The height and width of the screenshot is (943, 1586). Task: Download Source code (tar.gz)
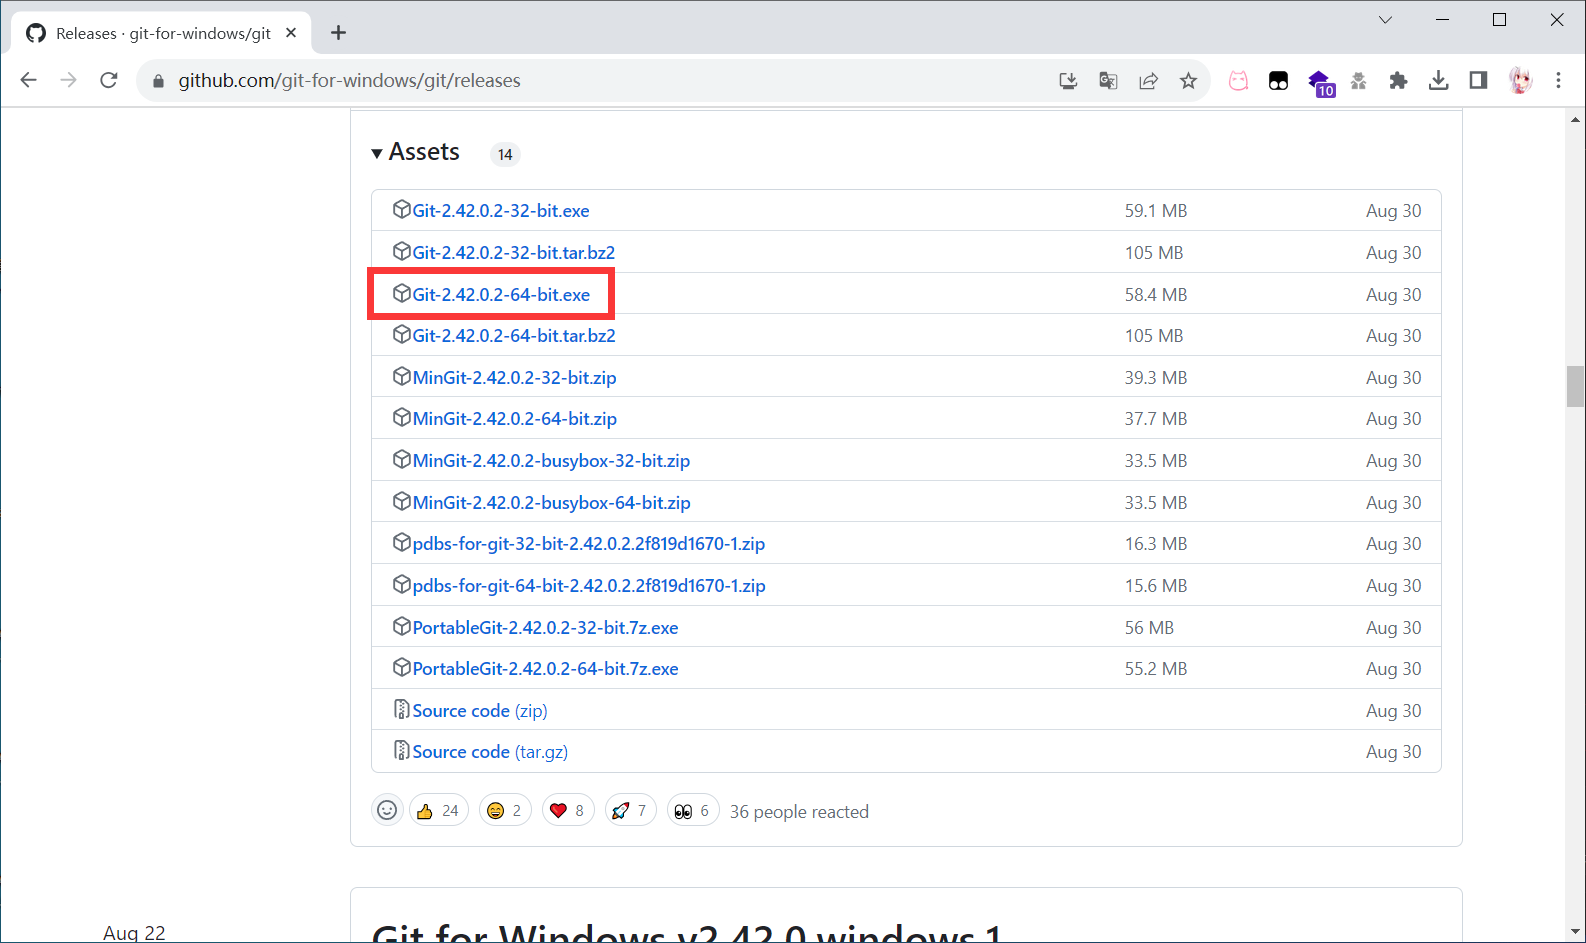[x=490, y=752]
